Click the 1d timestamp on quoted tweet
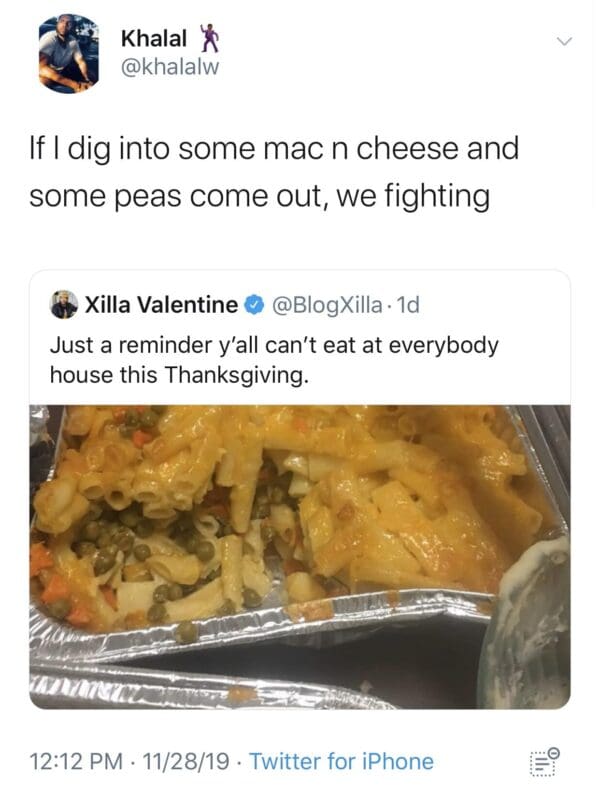The image size is (600, 793). click(x=408, y=305)
